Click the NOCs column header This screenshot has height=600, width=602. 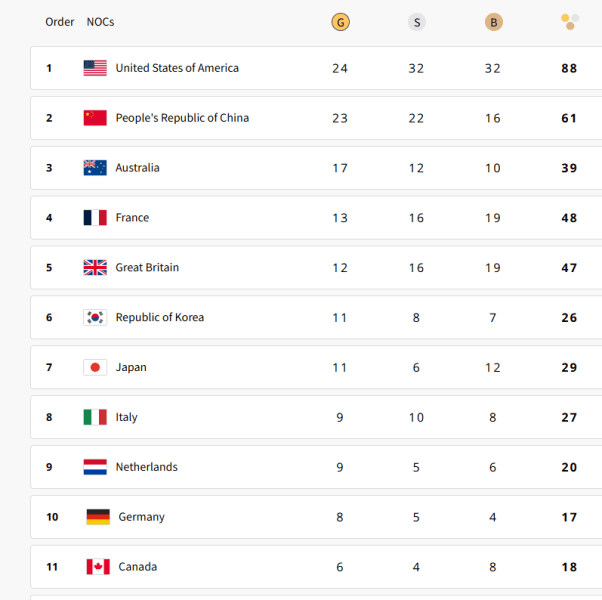click(x=100, y=22)
